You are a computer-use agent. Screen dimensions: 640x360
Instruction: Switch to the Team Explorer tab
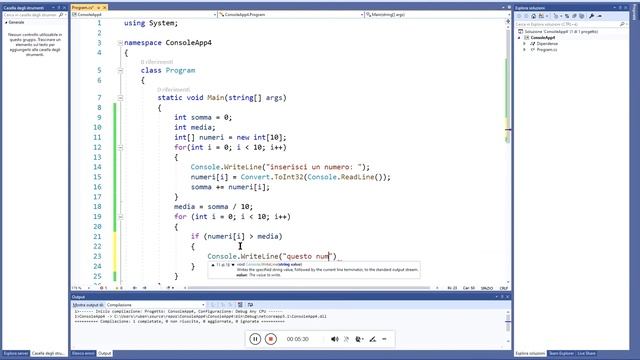(561, 353)
